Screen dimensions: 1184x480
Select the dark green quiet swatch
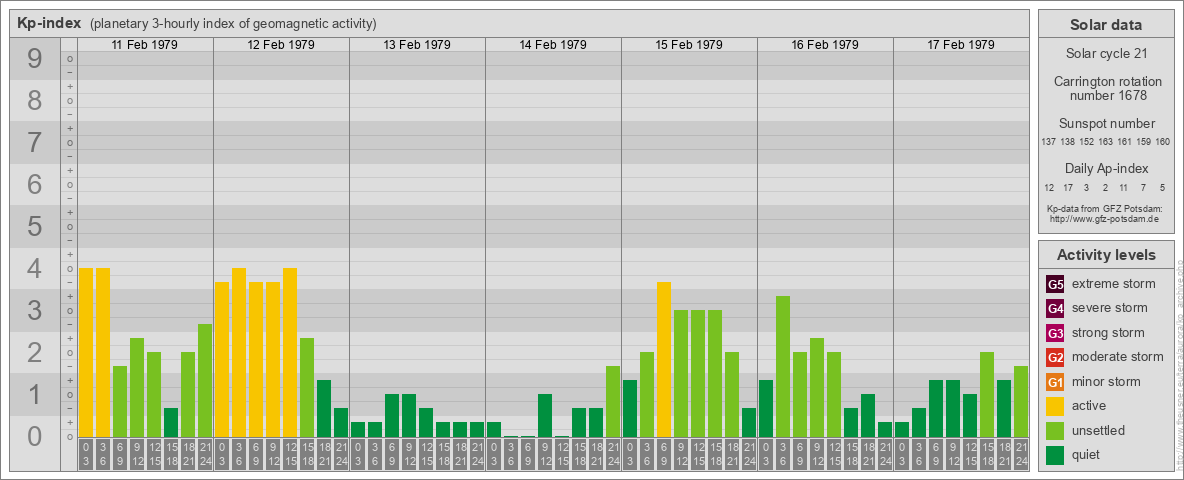(1055, 454)
